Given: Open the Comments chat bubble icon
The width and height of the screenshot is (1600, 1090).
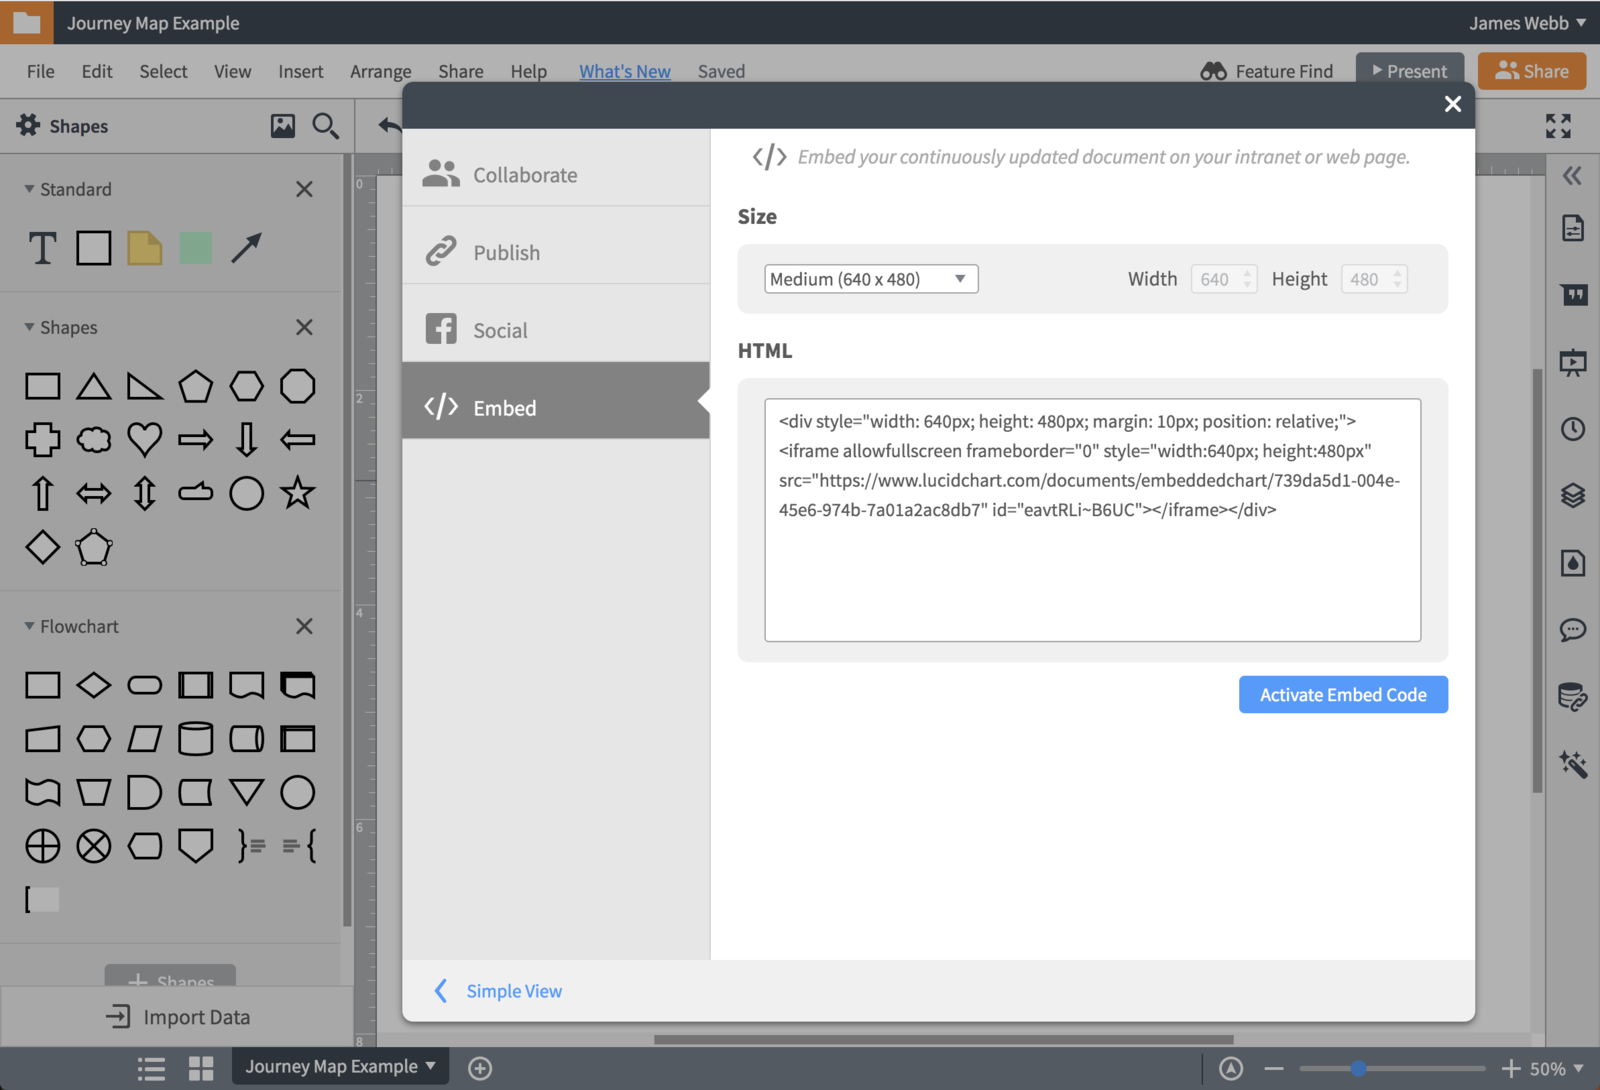Looking at the screenshot, I should click(x=1572, y=630).
